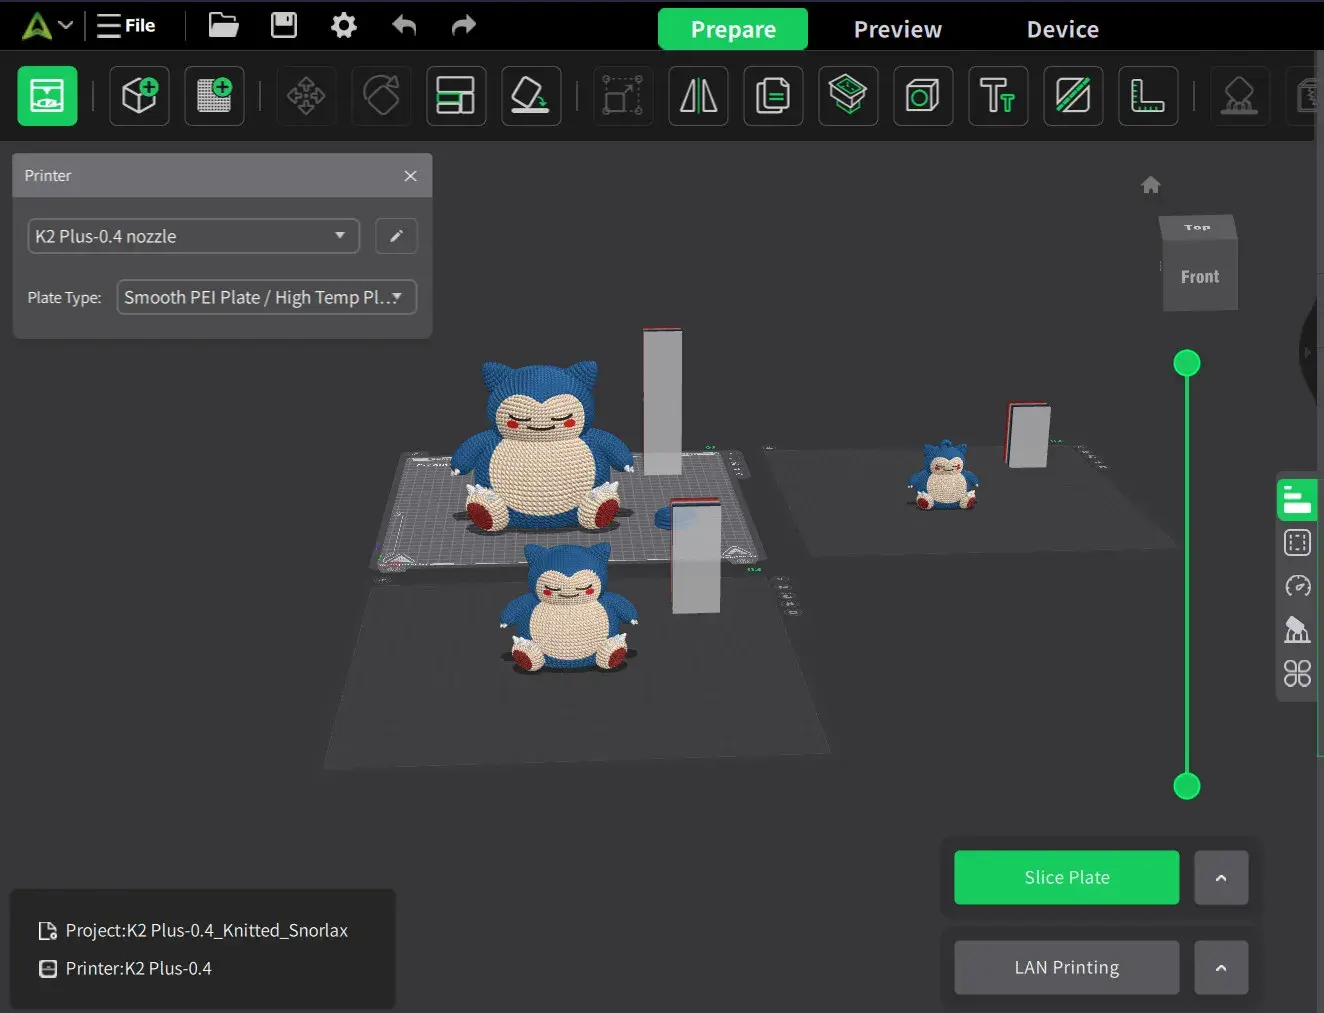Select the Measure ruler tool
This screenshot has width=1324, height=1013.
pyautogui.click(x=1148, y=96)
